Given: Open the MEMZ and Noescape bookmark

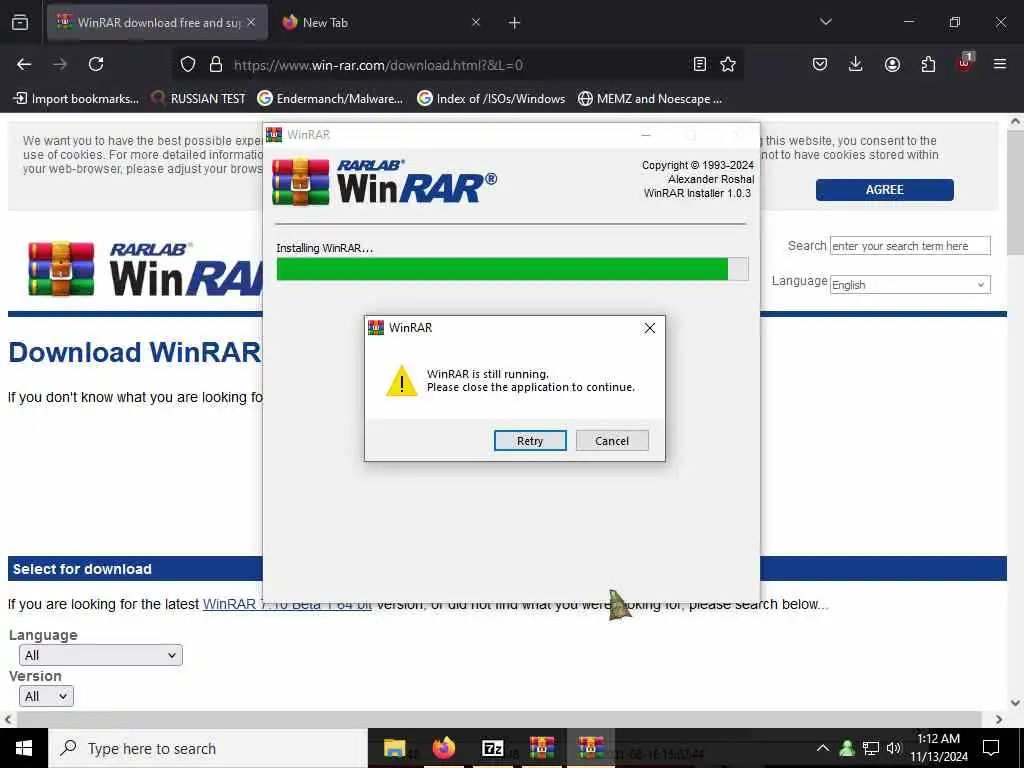Looking at the screenshot, I should [x=650, y=99].
